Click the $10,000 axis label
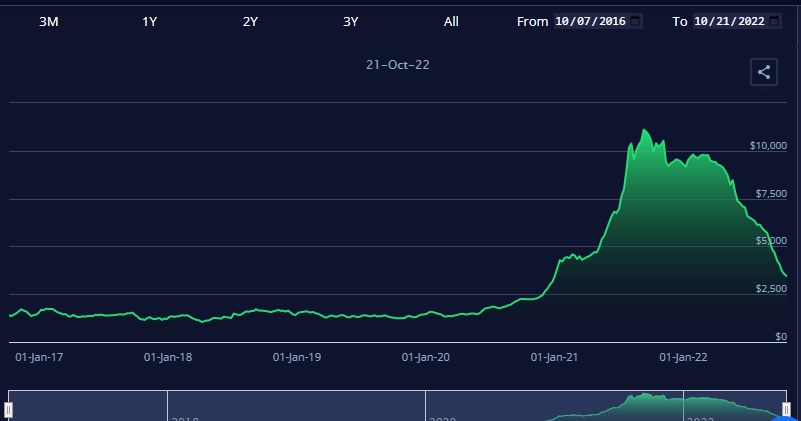This screenshot has height=421, width=801. click(x=768, y=146)
